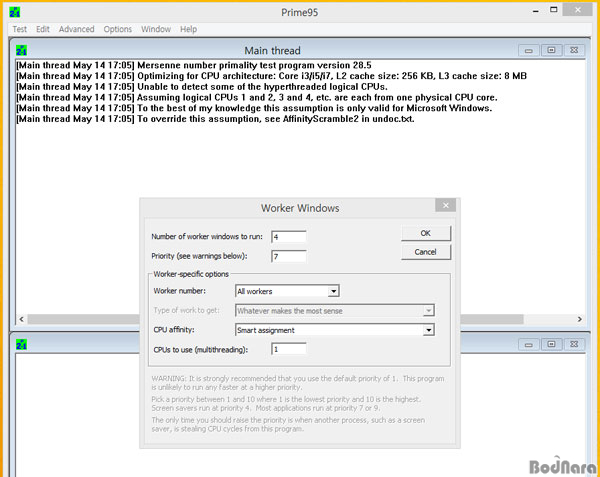Click the Worker Windows dialog title
The image size is (600, 477).
(300, 208)
